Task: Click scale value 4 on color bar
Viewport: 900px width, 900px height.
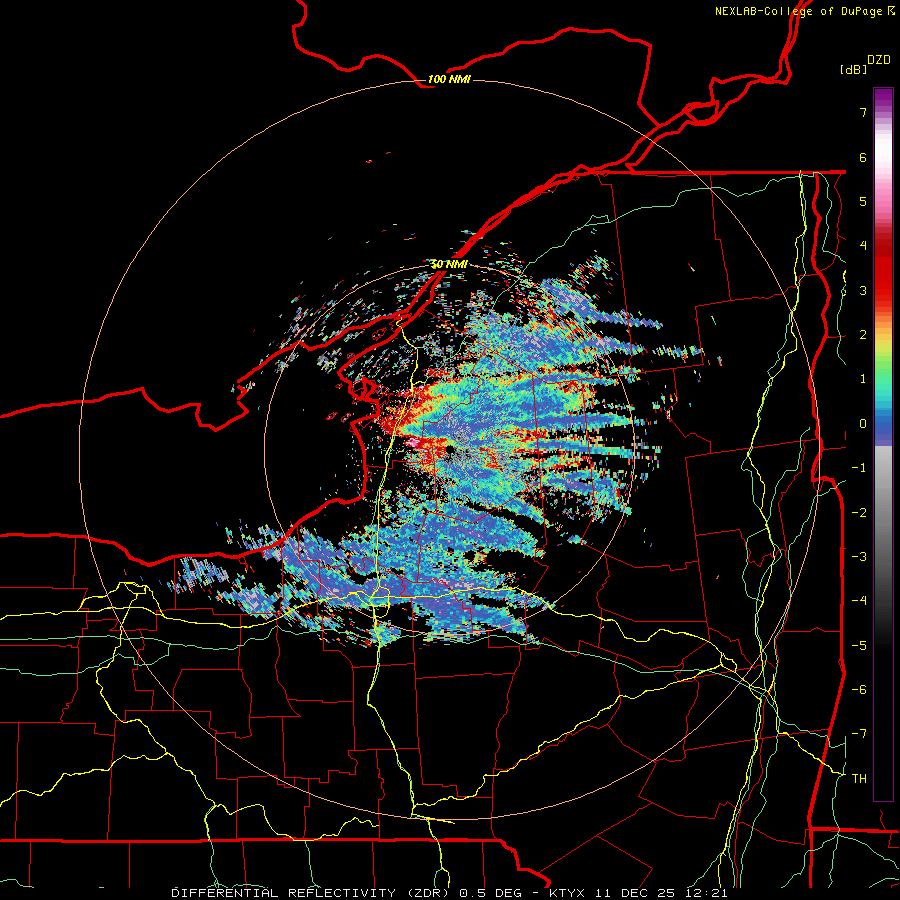Action: click(x=863, y=246)
